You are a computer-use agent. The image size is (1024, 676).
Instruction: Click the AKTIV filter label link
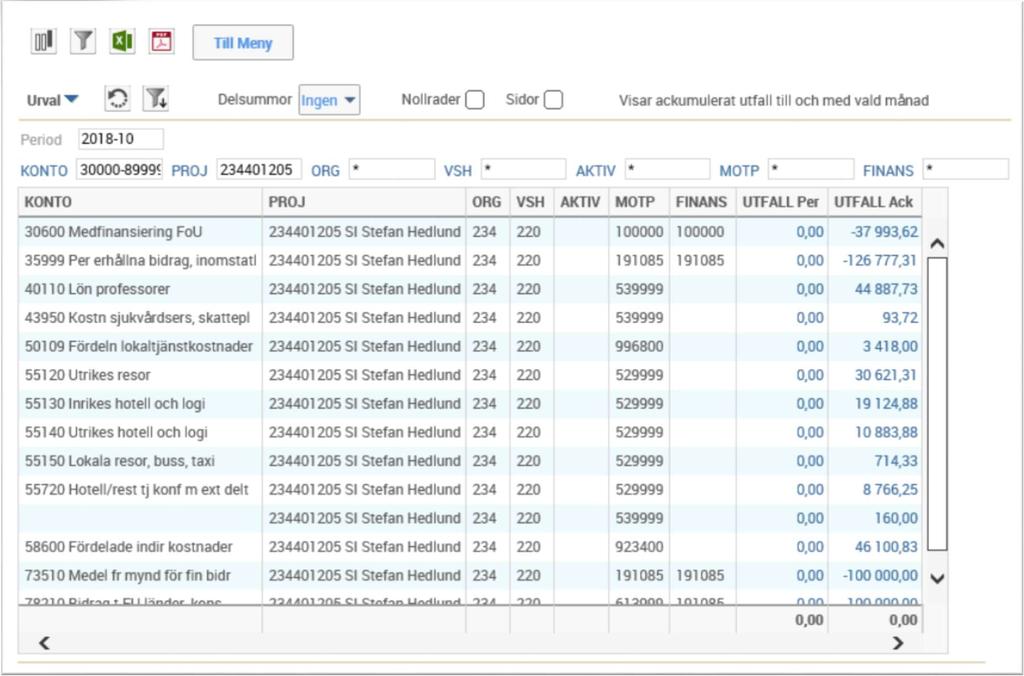tap(596, 171)
